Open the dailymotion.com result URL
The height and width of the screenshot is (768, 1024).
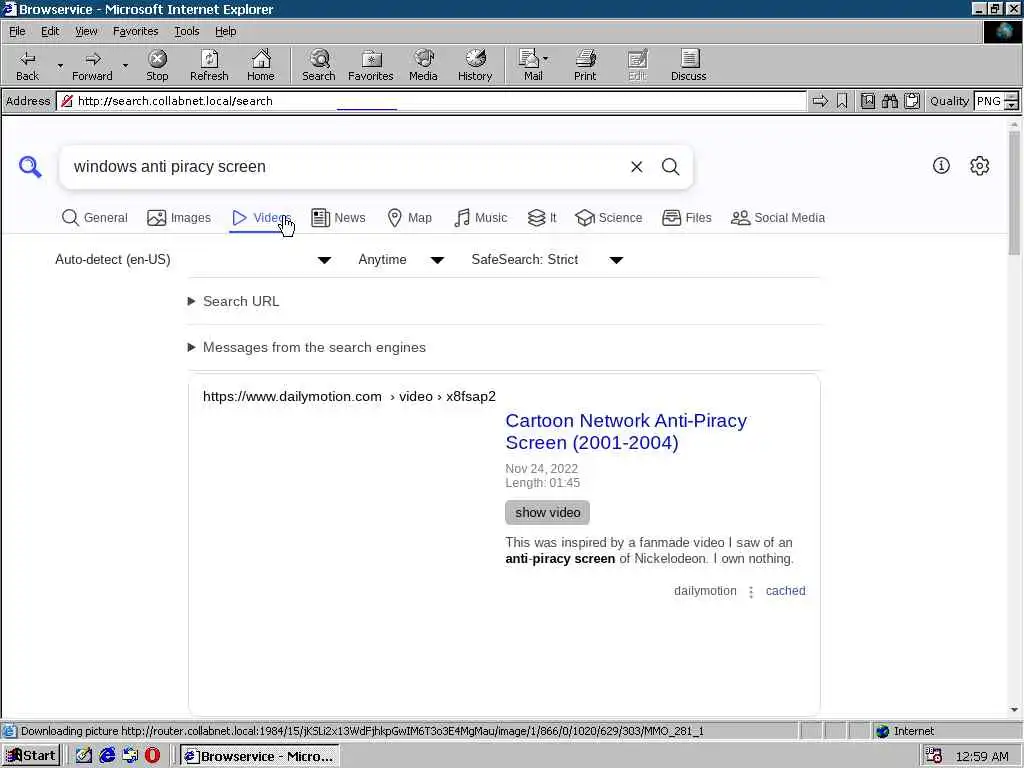tap(349, 396)
